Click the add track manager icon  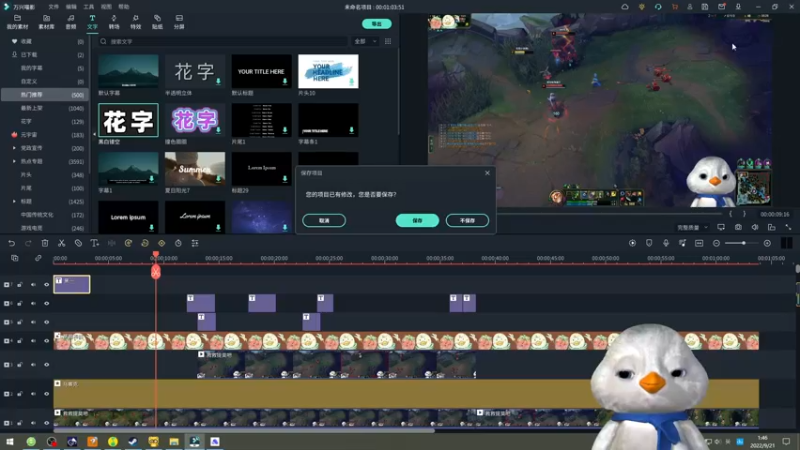(15, 258)
